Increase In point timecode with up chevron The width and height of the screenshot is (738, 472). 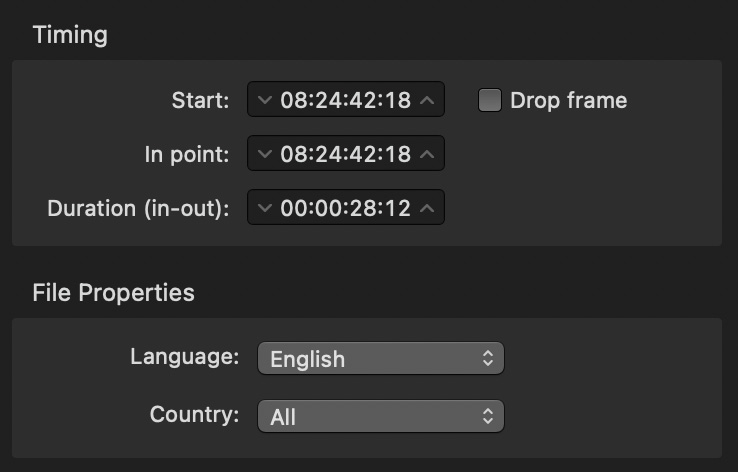[x=427, y=154]
